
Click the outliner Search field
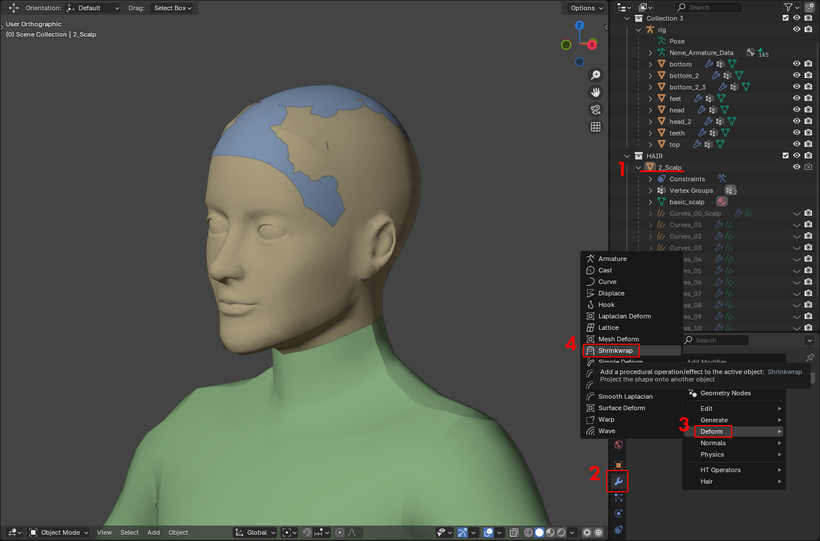709,7
